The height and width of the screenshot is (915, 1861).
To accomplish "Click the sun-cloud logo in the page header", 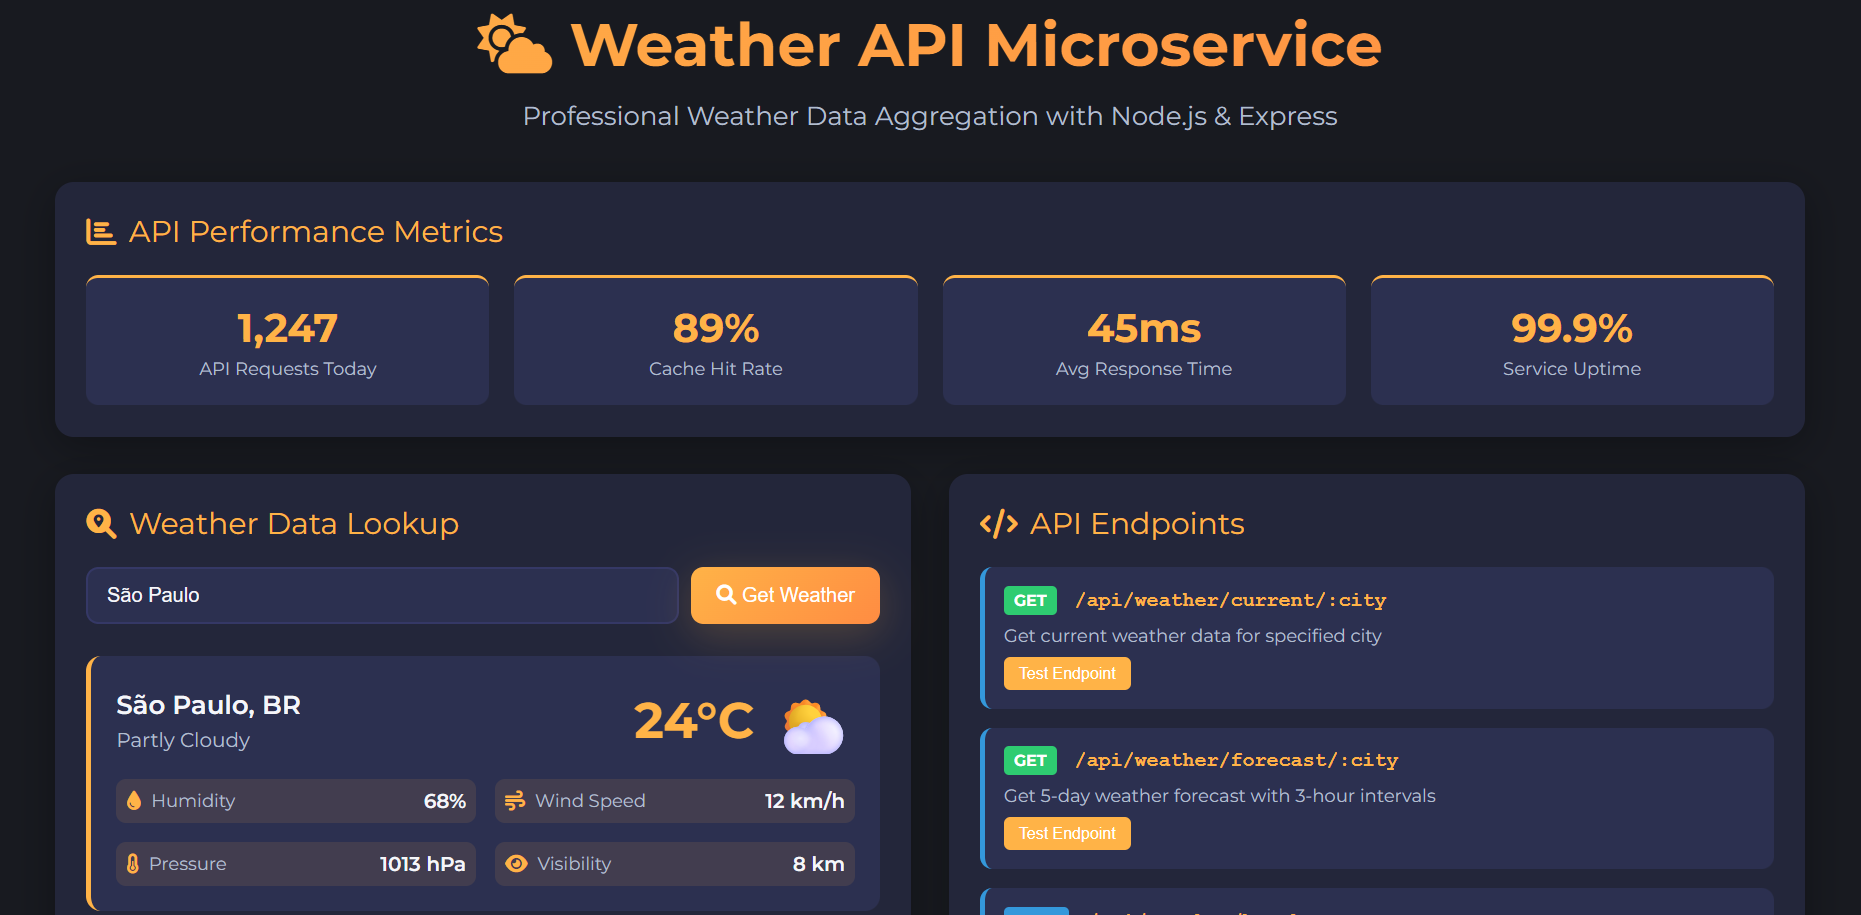I will pyautogui.click(x=512, y=46).
